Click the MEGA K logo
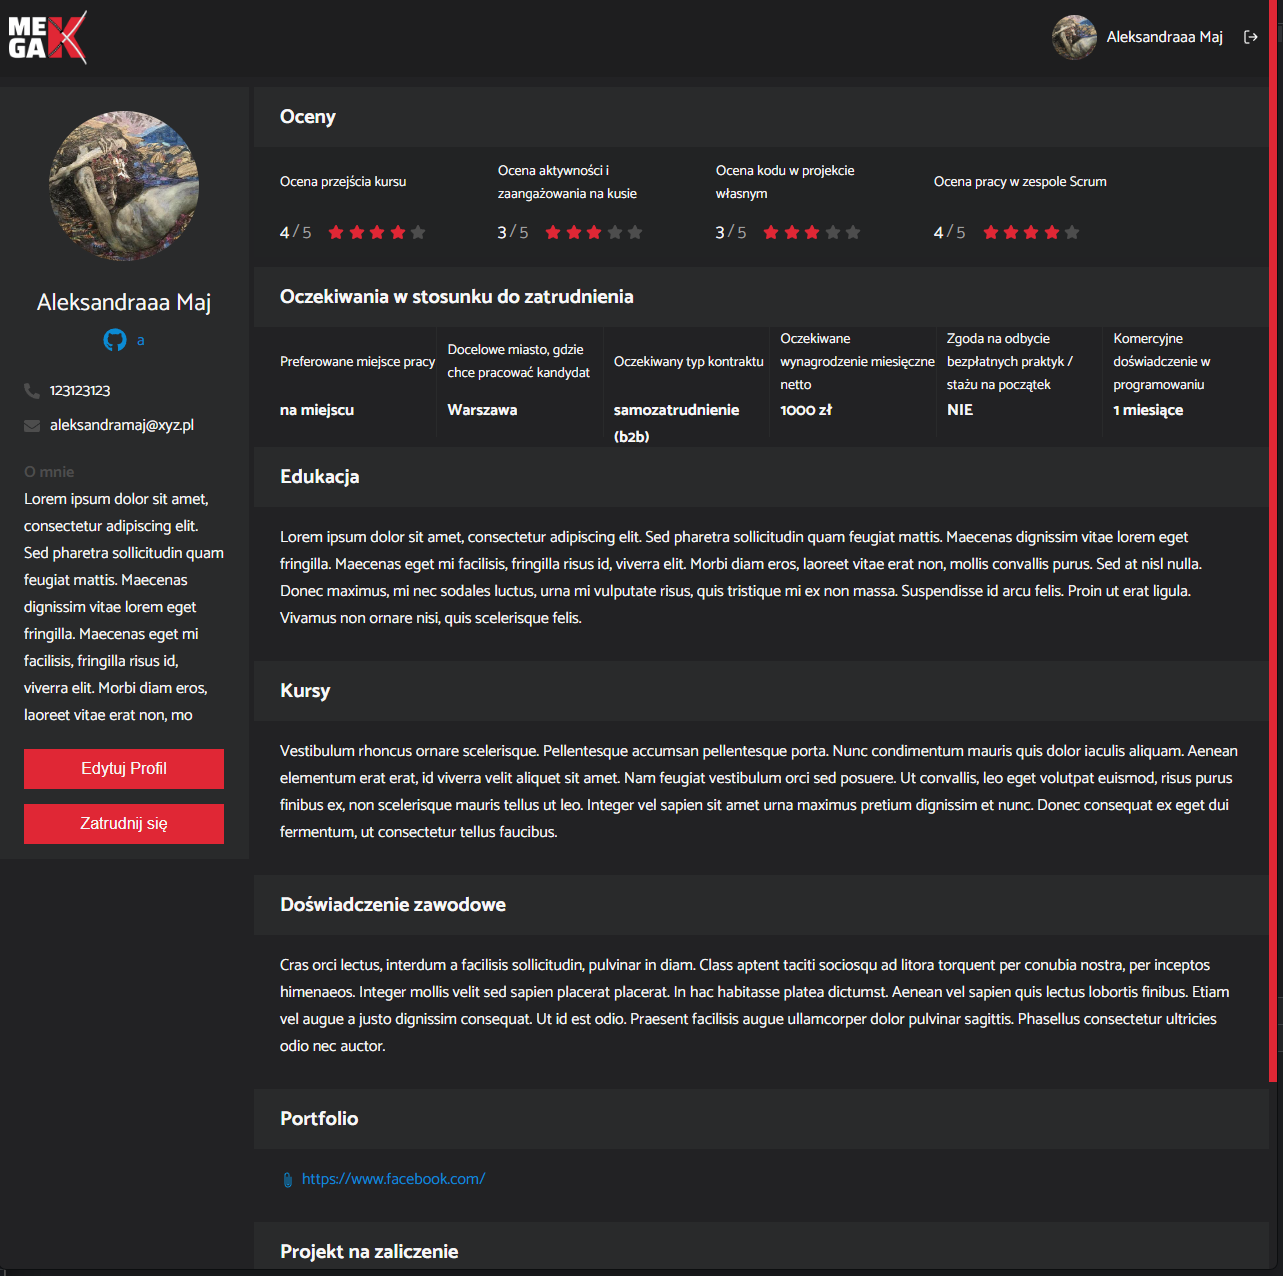Screen dimensions: 1283x1276 [46, 38]
